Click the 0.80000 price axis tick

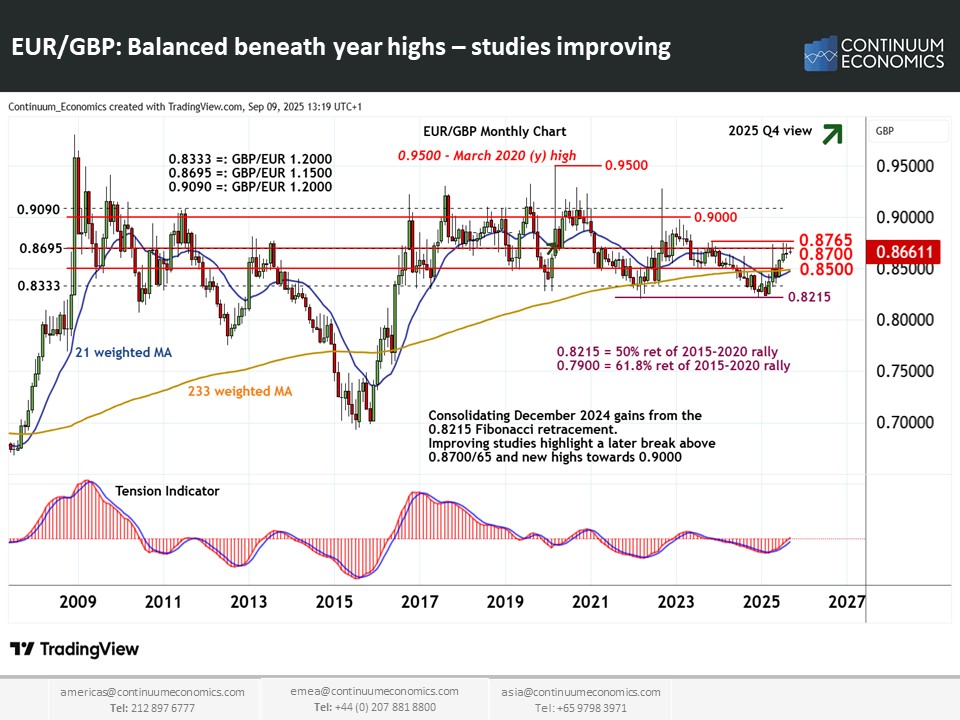pyautogui.click(x=905, y=320)
